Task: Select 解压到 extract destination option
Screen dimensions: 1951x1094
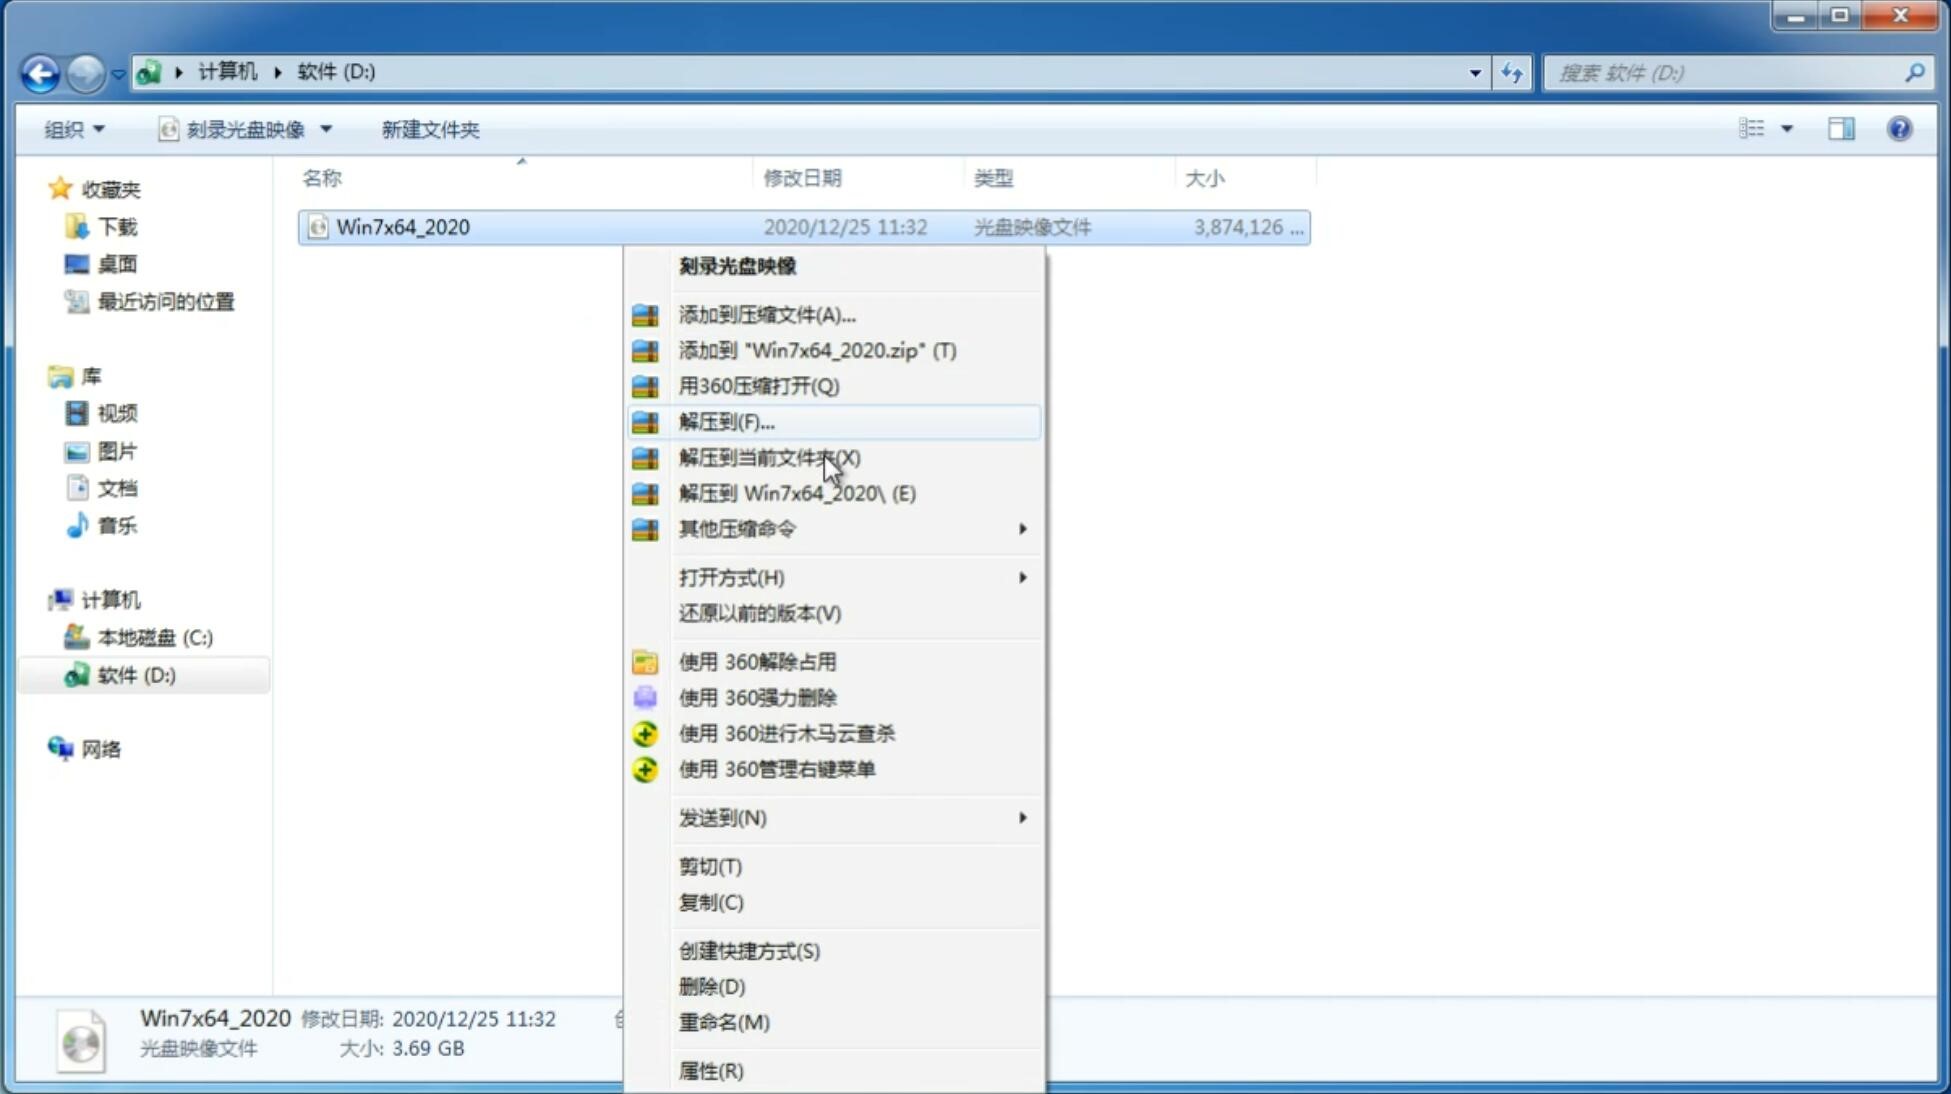Action: point(725,421)
